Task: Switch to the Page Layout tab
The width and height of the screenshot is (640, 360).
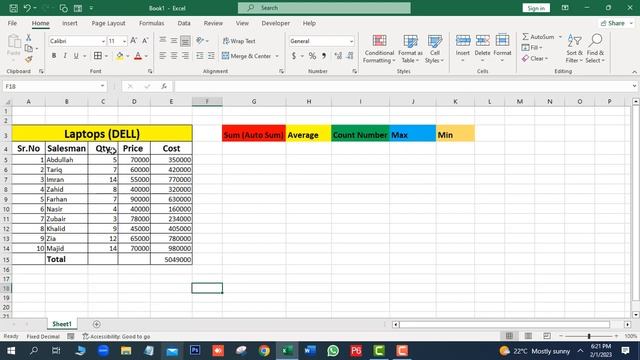Action: (108, 23)
